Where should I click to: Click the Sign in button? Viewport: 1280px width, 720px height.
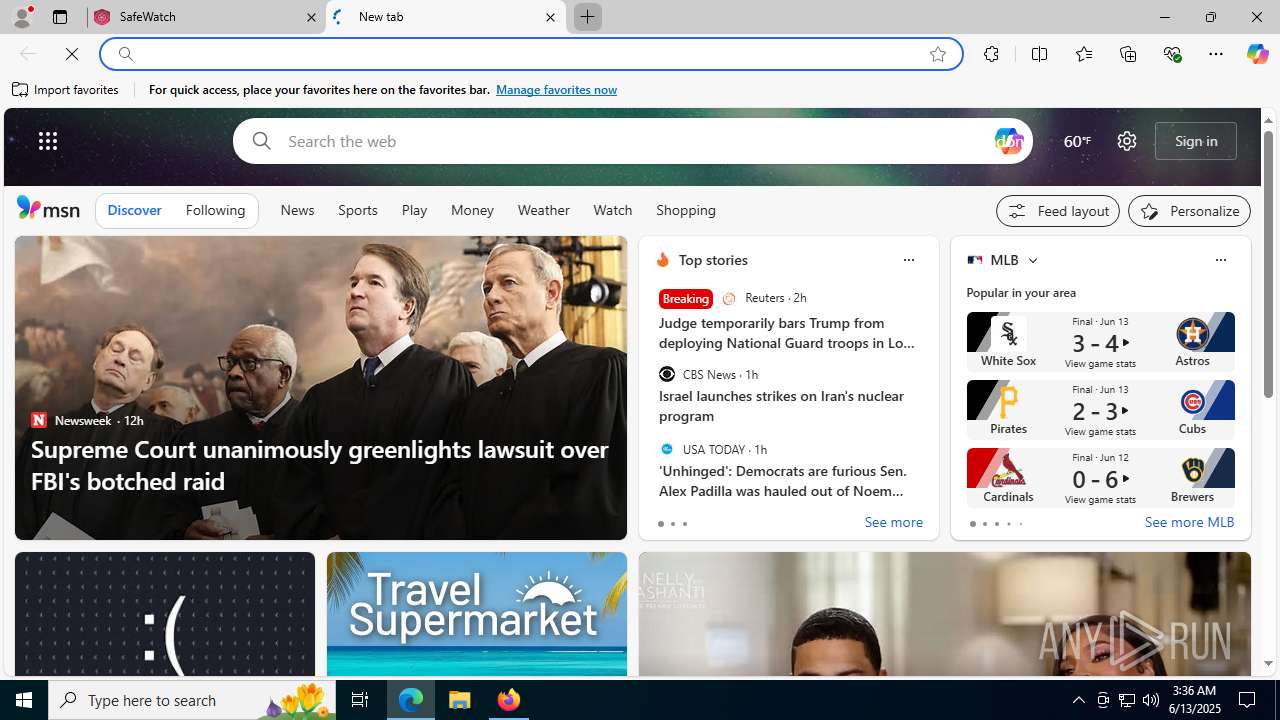[1196, 141]
